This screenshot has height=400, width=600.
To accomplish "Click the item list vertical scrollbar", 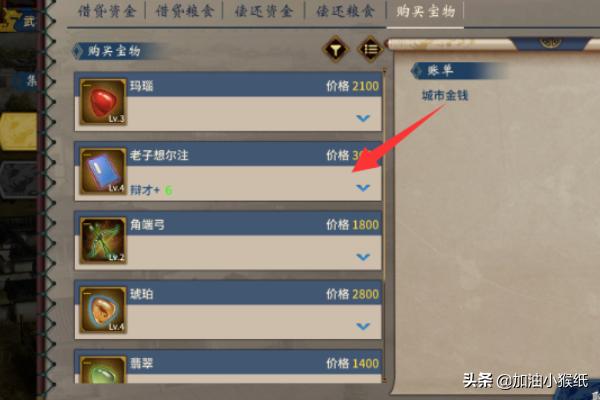I will [385, 226].
